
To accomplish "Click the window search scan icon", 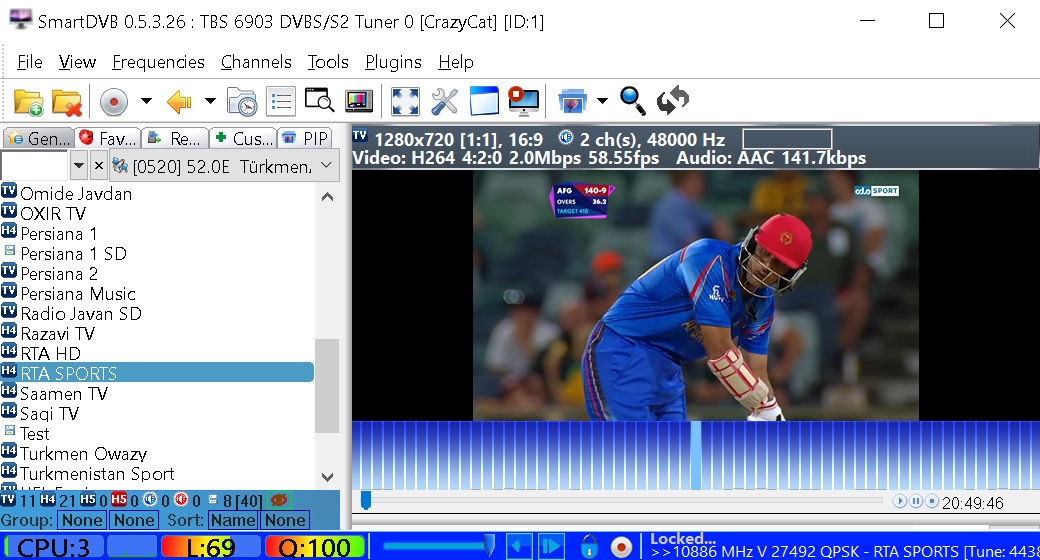I will pos(319,101).
